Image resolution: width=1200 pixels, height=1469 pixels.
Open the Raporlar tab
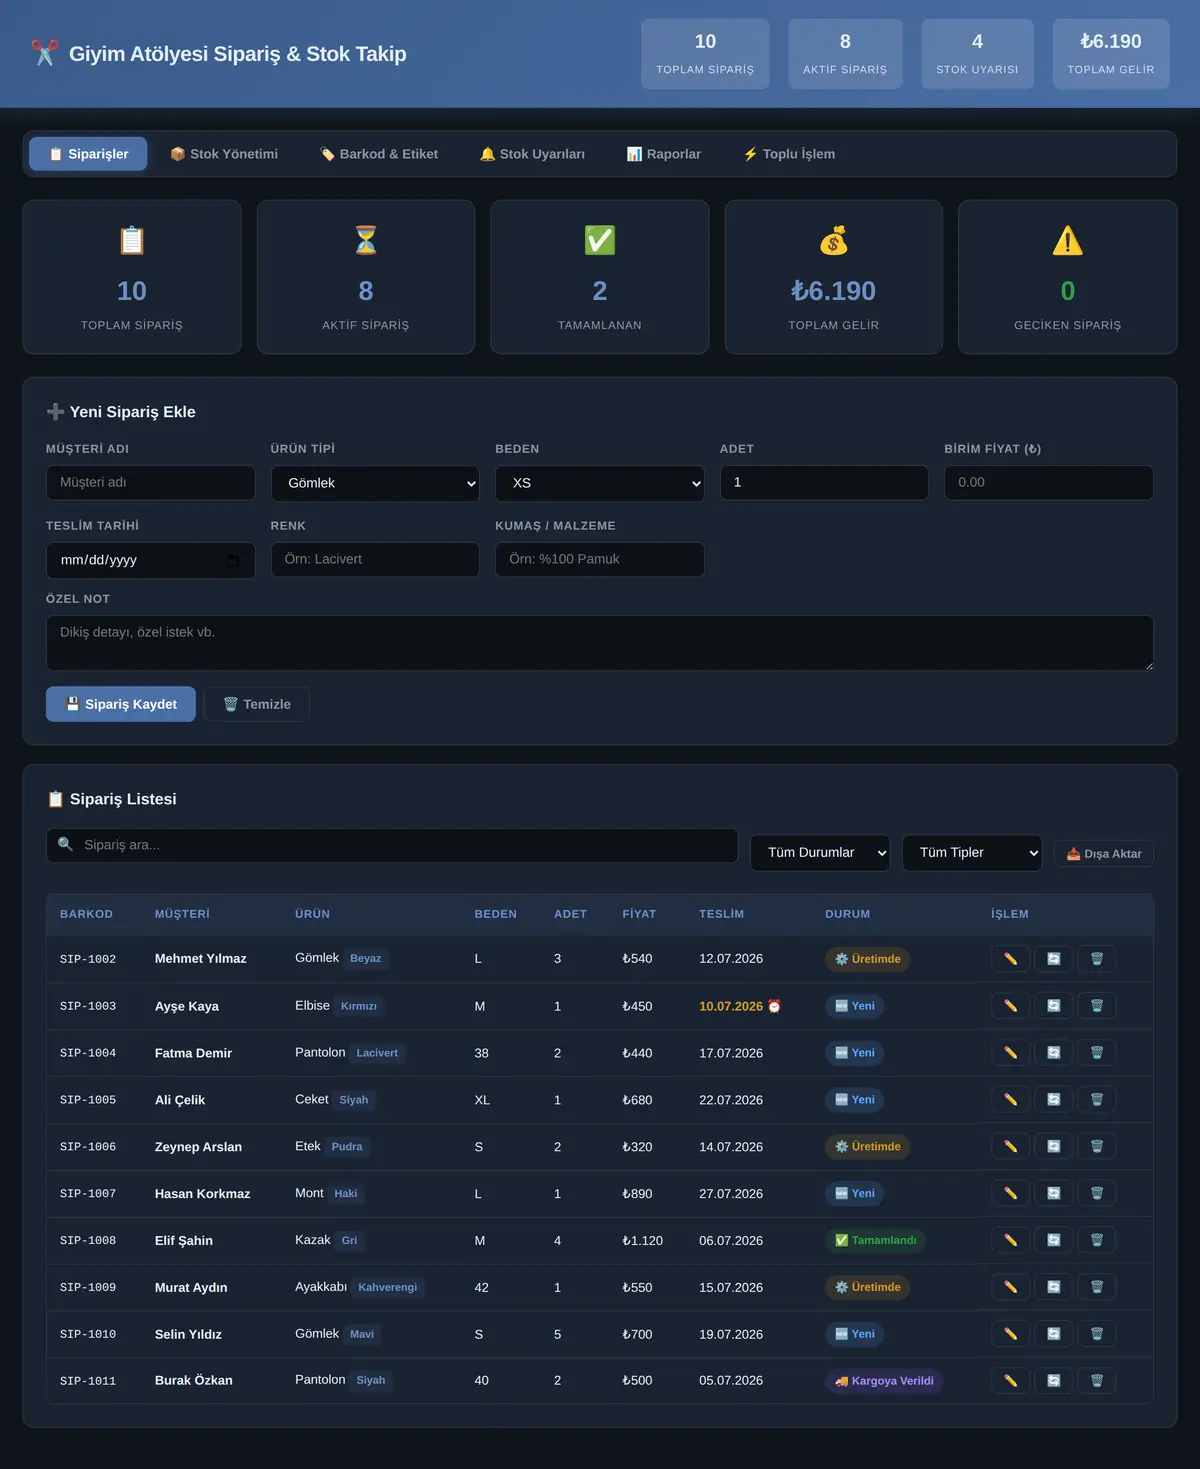click(x=664, y=154)
